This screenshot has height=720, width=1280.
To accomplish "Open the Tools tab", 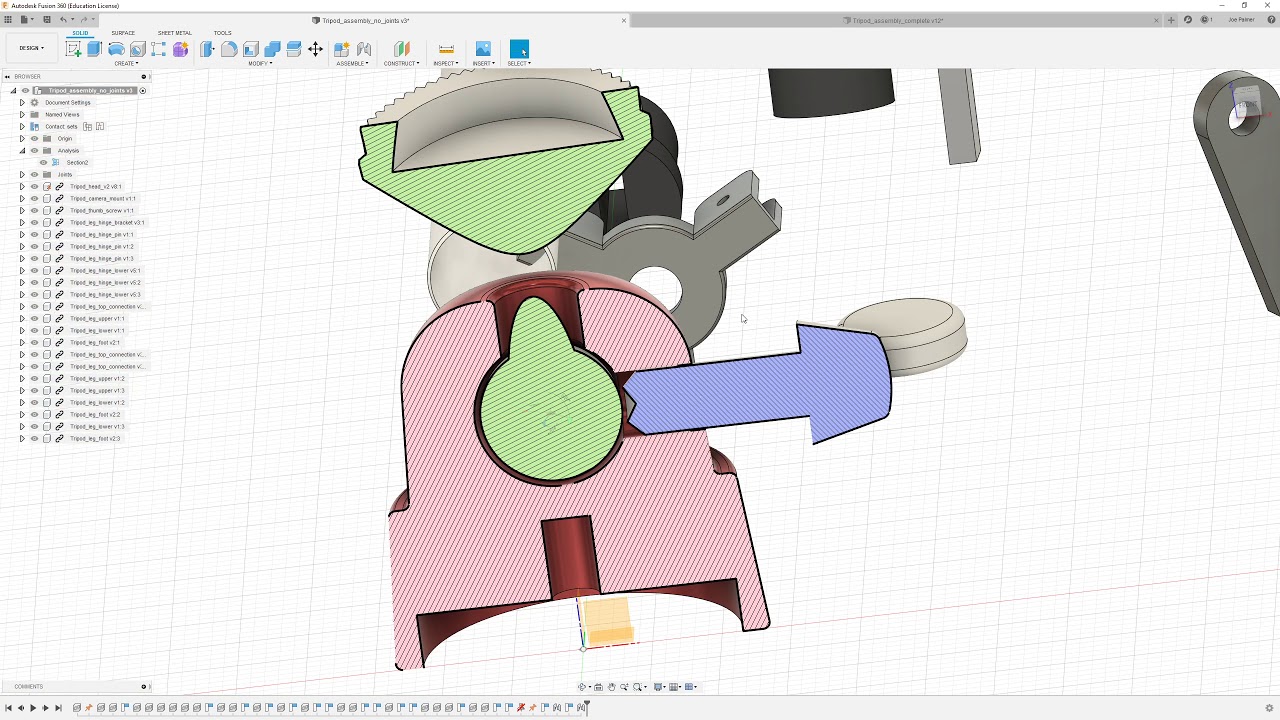I will pos(222,33).
